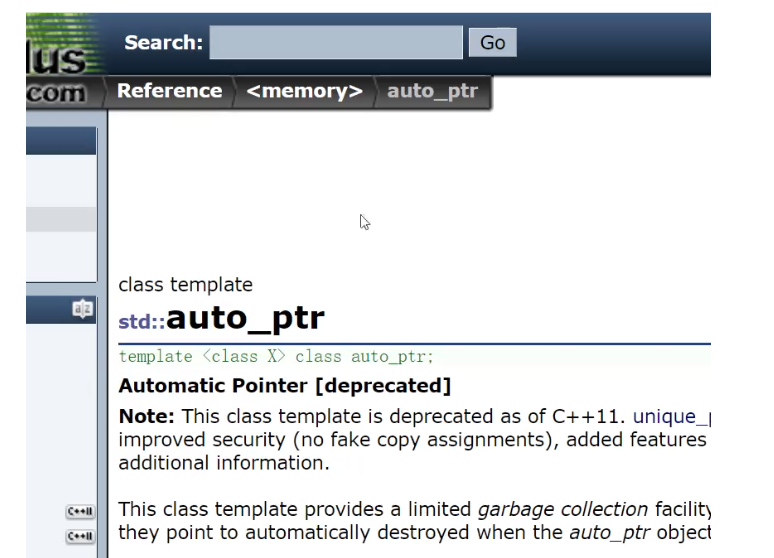
Task: Open the <memory> breadcrumb tab
Action: point(304,91)
